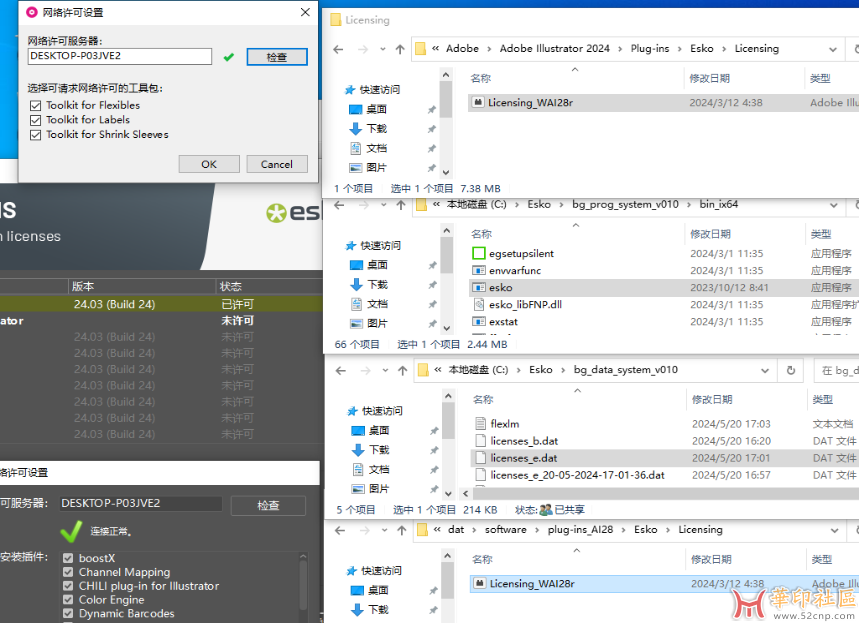Go up one level in bg_data_system_v010 window
The image size is (859, 623).
pos(403,371)
